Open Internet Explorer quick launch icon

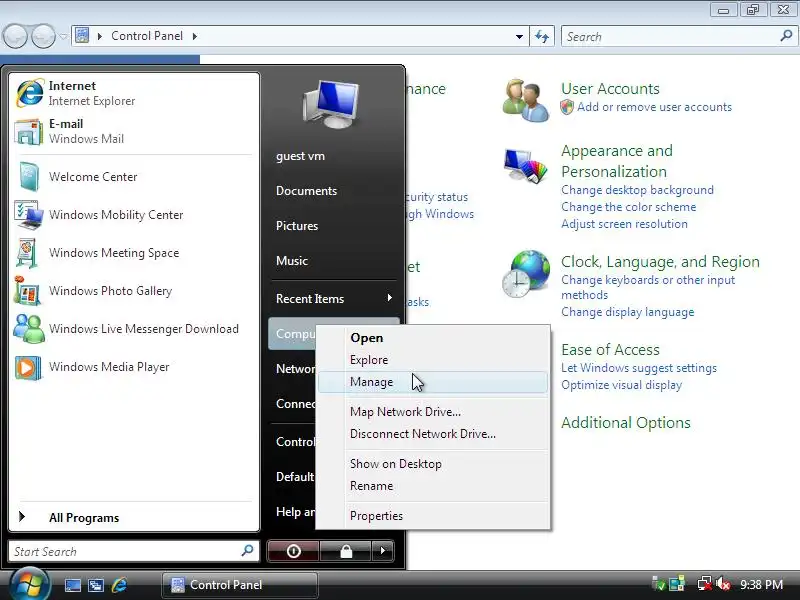[x=119, y=585]
